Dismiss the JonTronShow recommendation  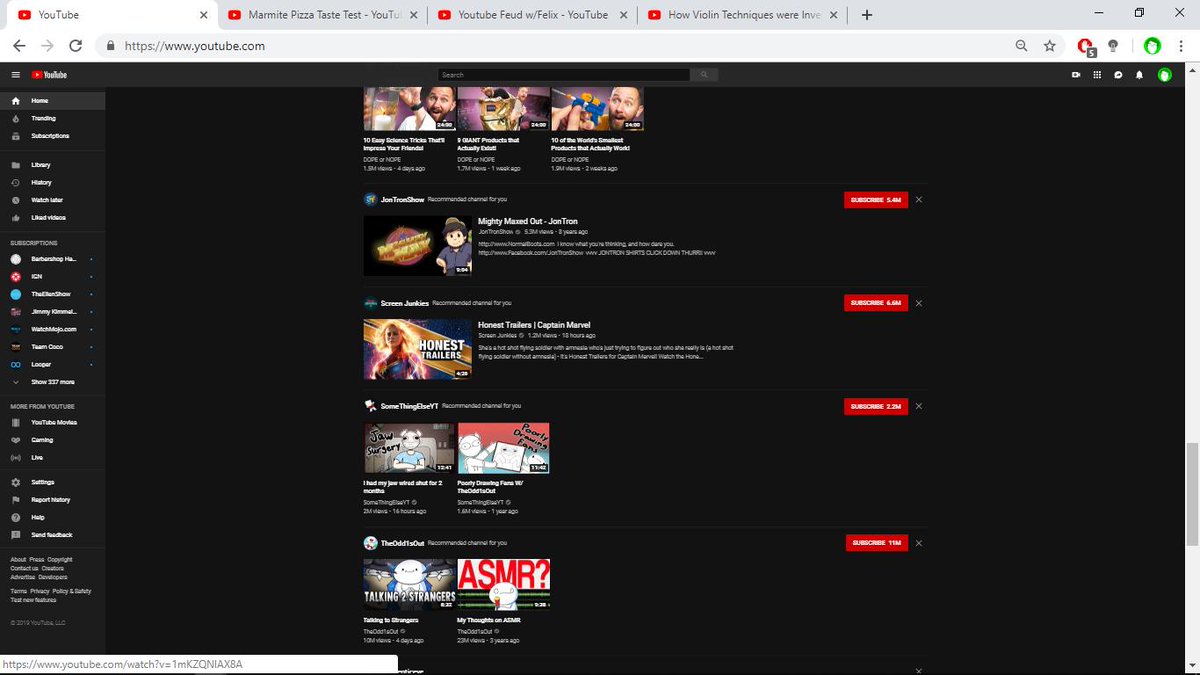coord(919,200)
